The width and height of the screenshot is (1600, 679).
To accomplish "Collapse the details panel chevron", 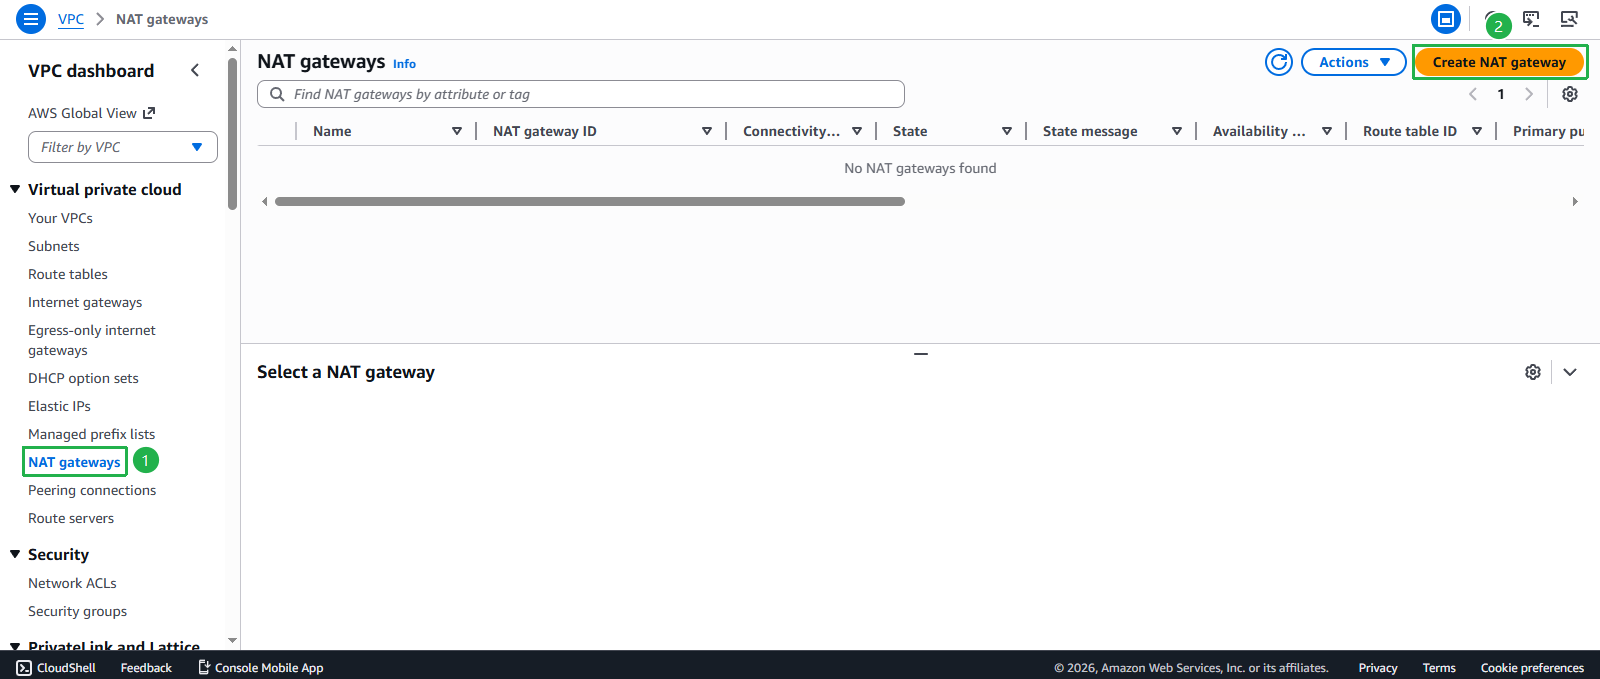I will pos(1570,372).
